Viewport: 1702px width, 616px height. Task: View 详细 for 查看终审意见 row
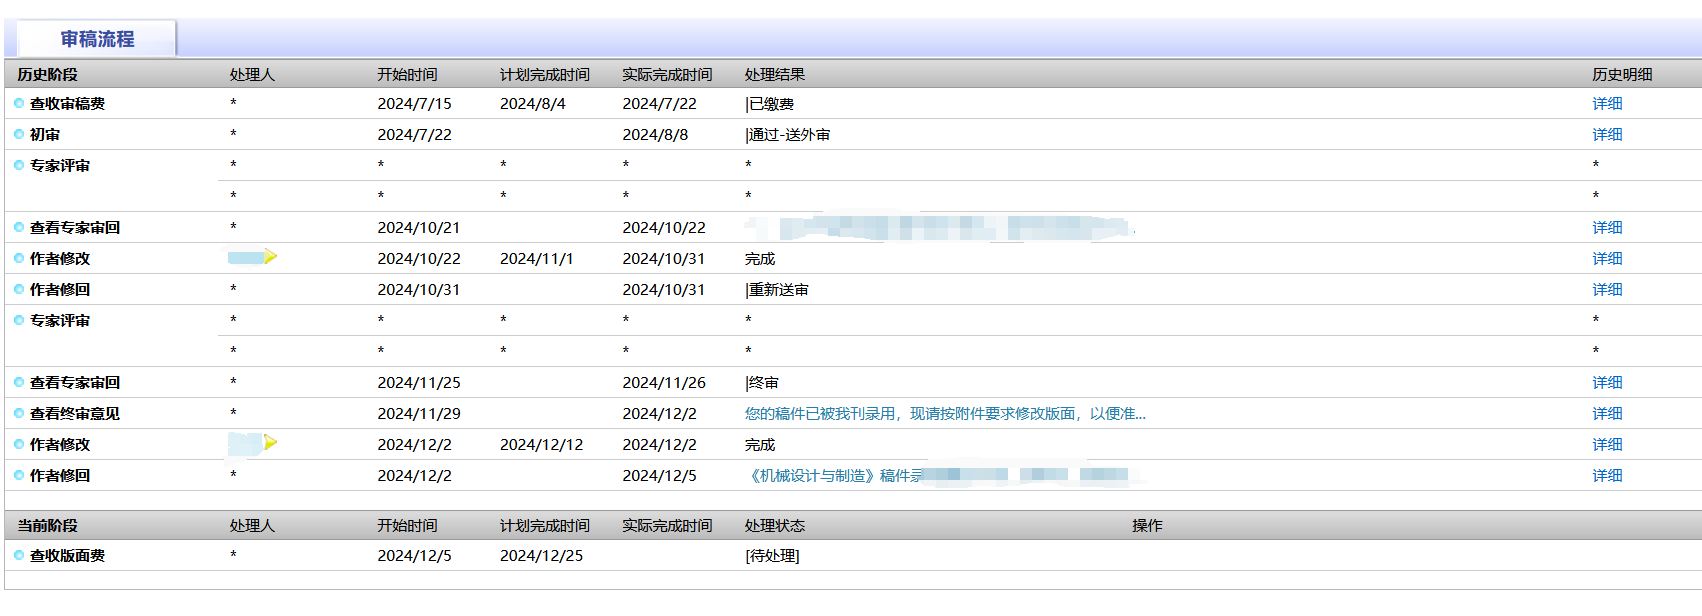1607,414
